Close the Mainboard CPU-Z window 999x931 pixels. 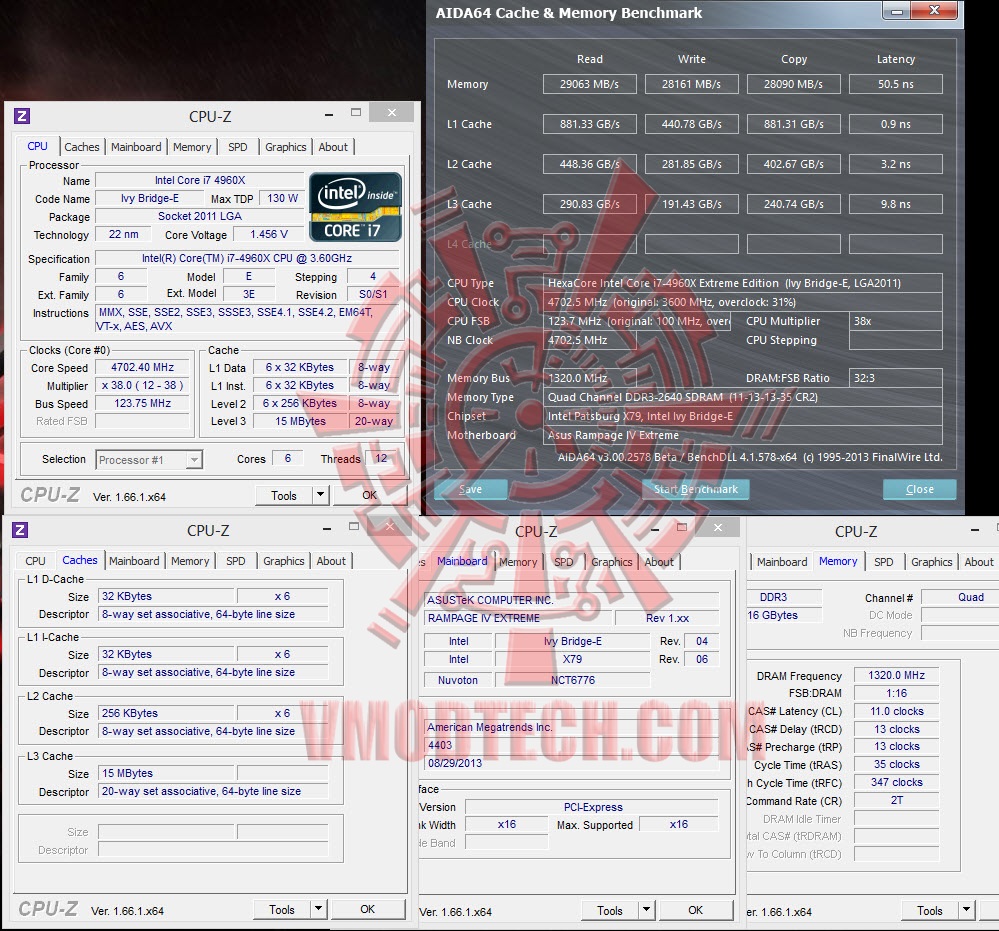coord(717,527)
